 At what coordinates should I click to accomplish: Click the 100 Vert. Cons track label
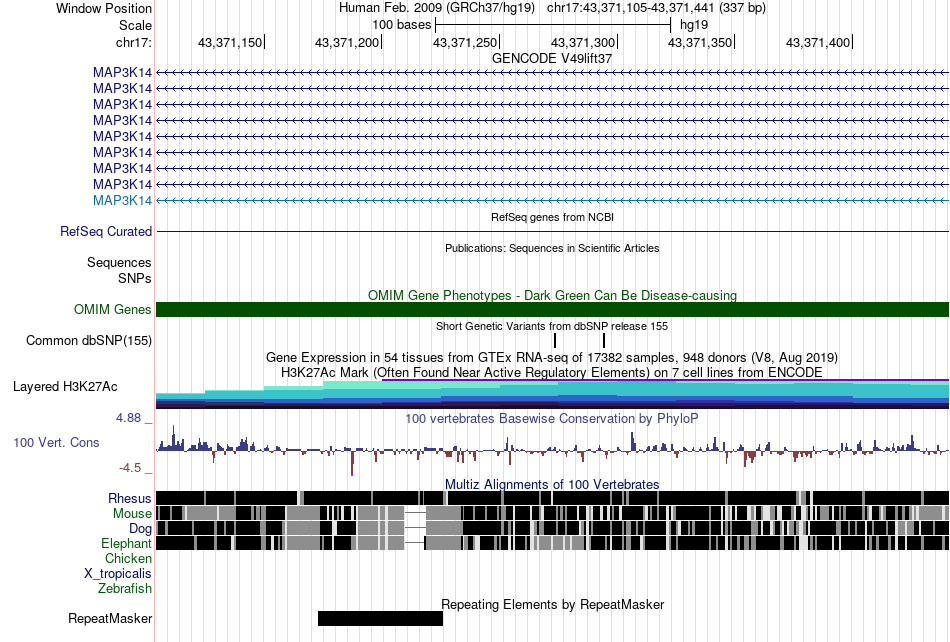[x=56, y=443]
